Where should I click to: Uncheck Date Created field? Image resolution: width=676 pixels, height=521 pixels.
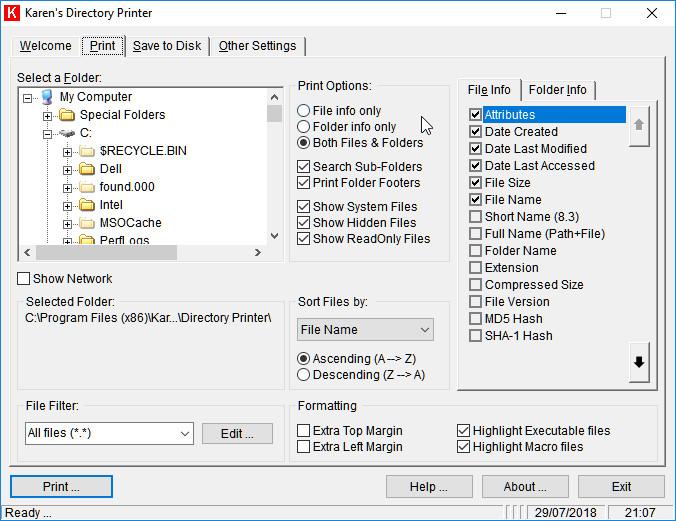click(x=475, y=132)
